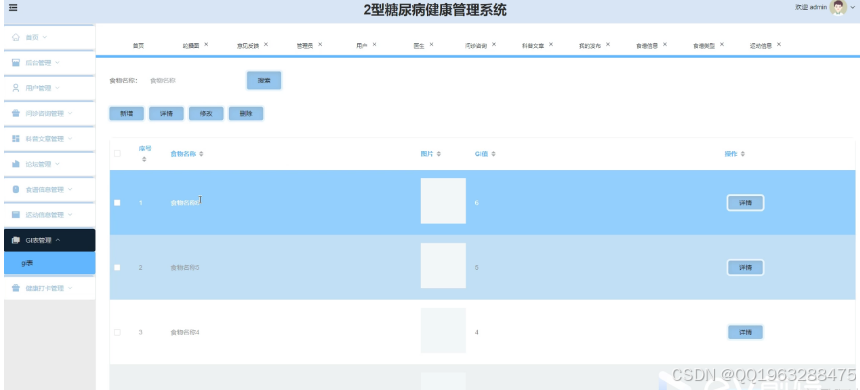Image resolution: width=860 pixels, height=390 pixels.
Task: Click the person icon of 用户管理
Action: (x=16, y=88)
